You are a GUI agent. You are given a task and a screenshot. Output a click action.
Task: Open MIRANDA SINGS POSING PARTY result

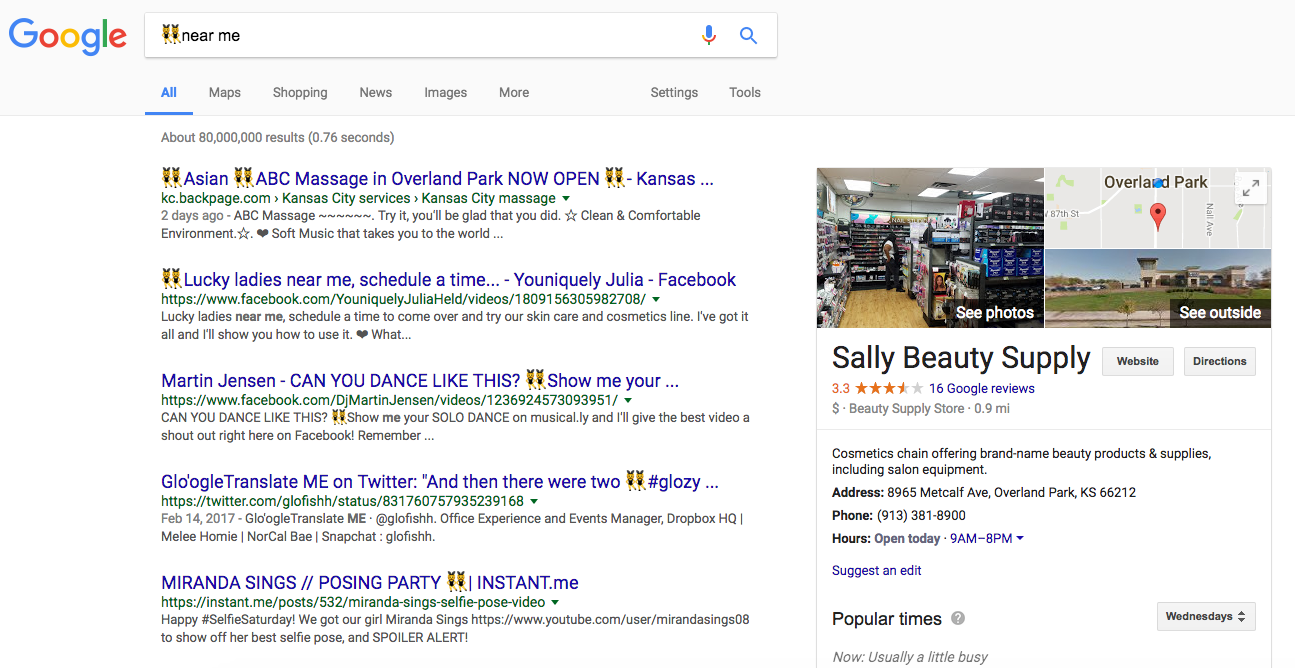click(x=370, y=583)
